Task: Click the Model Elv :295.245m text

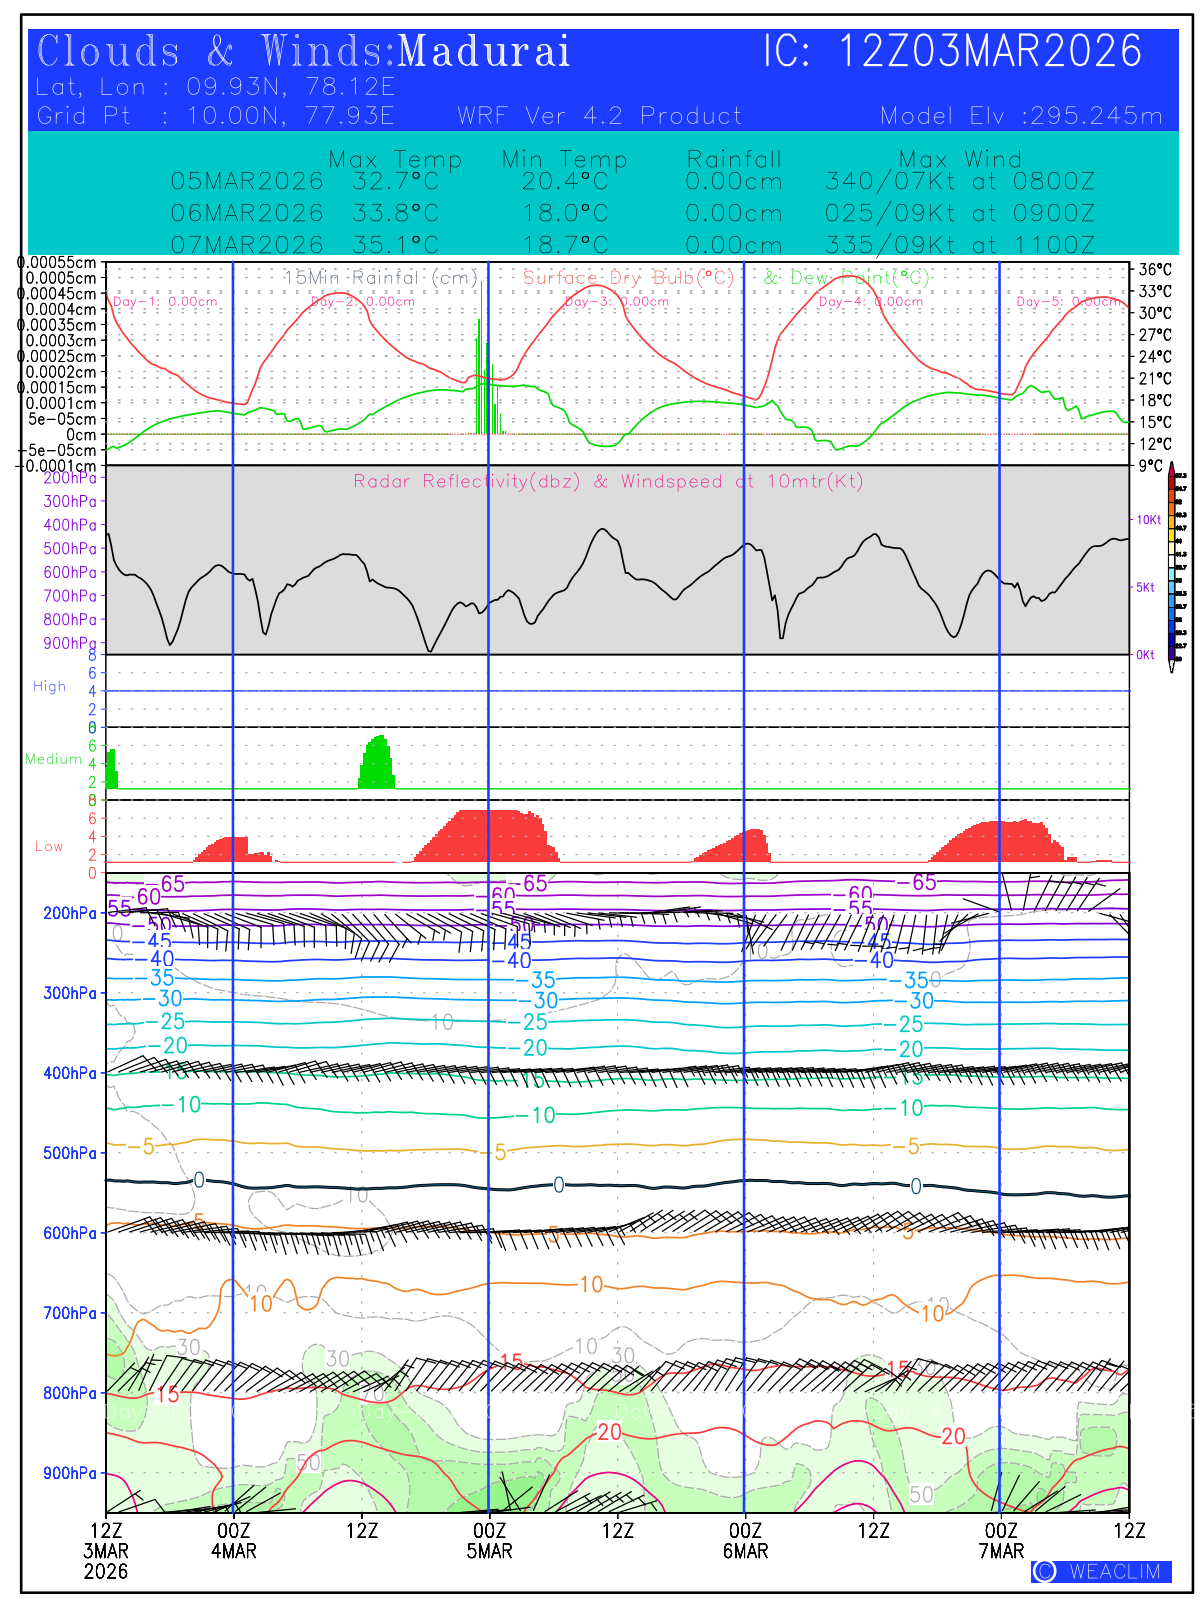Action: tap(1021, 116)
